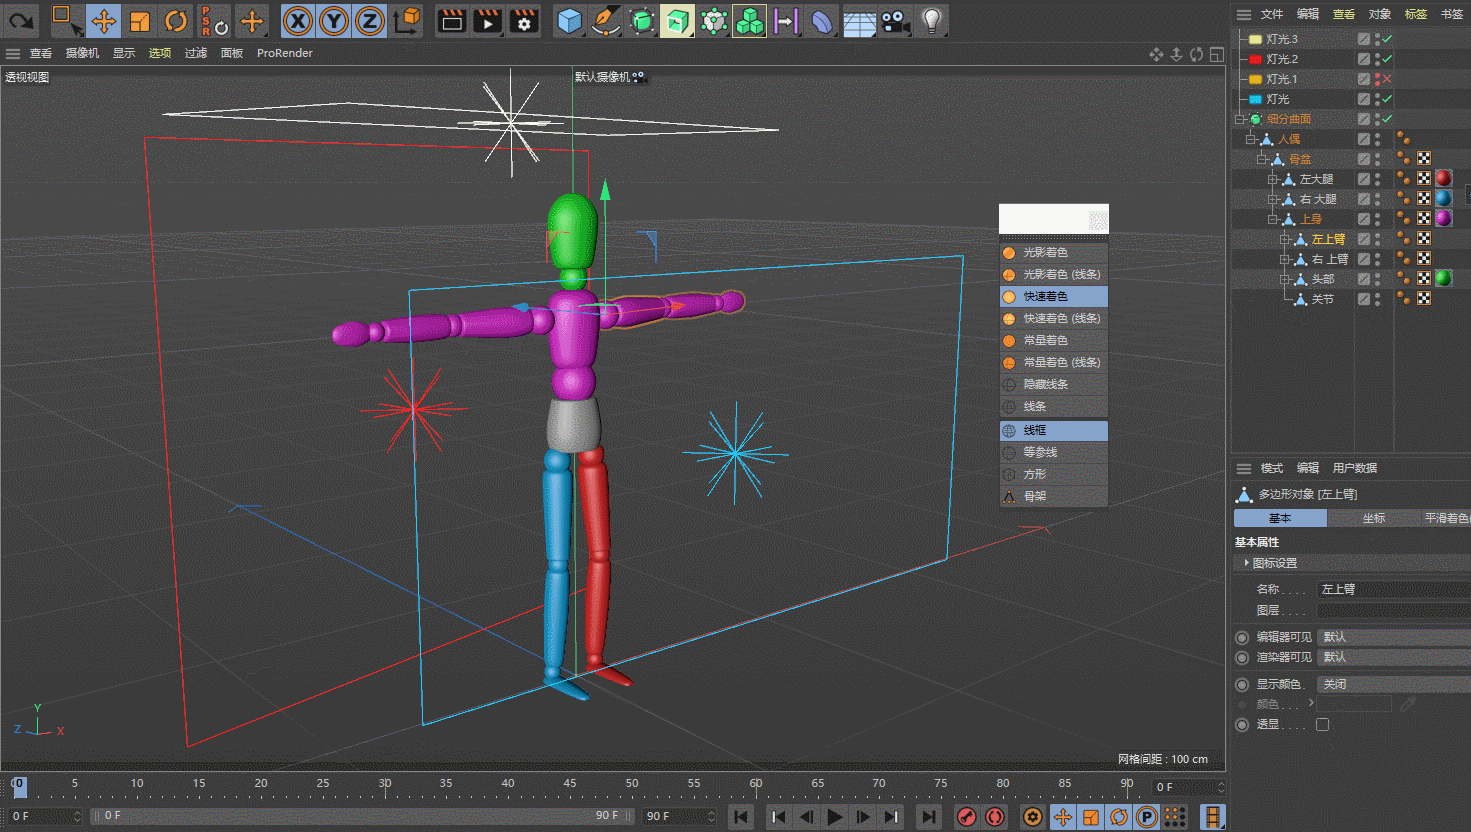Screen dimensions: 1471x832
Task: Click the PSR reset icon
Action: [x=213, y=20]
